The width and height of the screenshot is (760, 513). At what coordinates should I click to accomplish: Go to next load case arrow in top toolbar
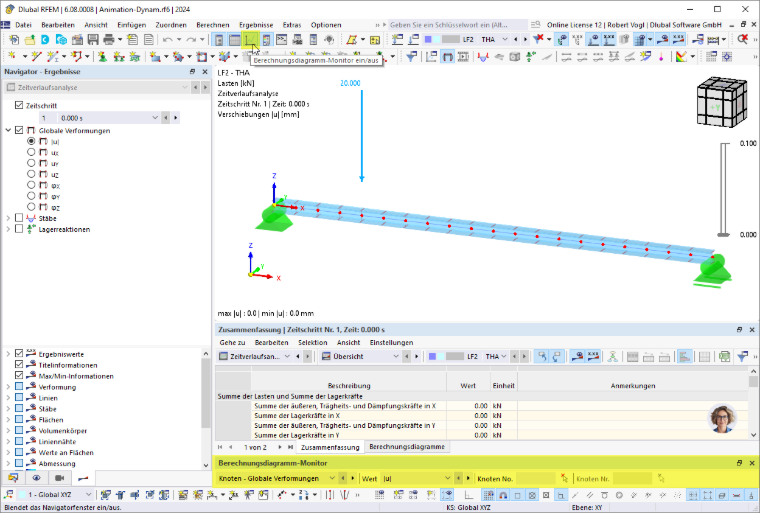coord(525,39)
